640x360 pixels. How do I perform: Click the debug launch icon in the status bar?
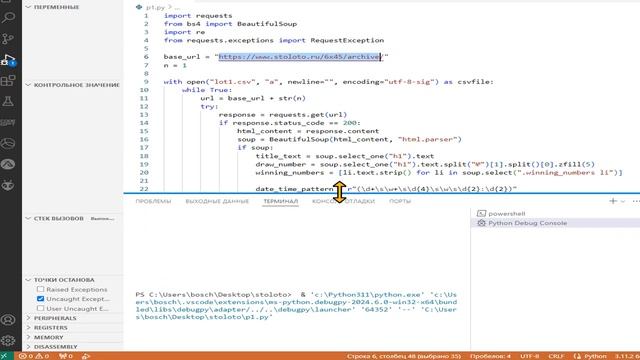[86, 356]
